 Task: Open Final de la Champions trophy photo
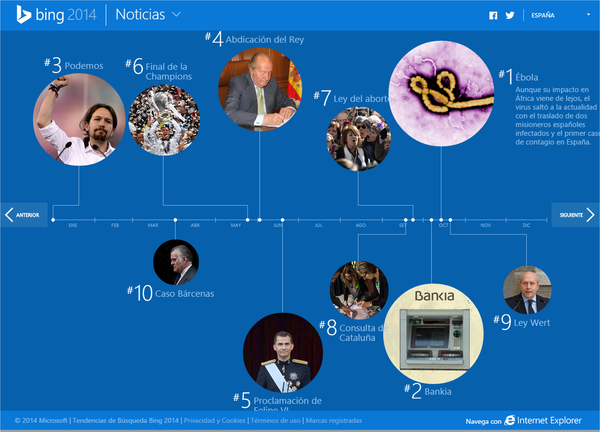click(164, 120)
